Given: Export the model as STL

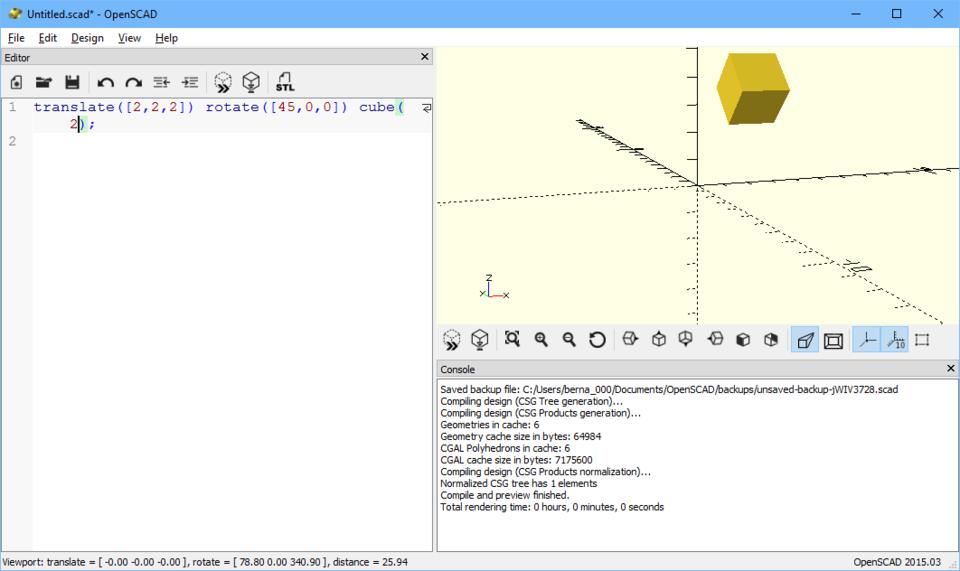Looking at the screenshot, I should click(285, 83).
